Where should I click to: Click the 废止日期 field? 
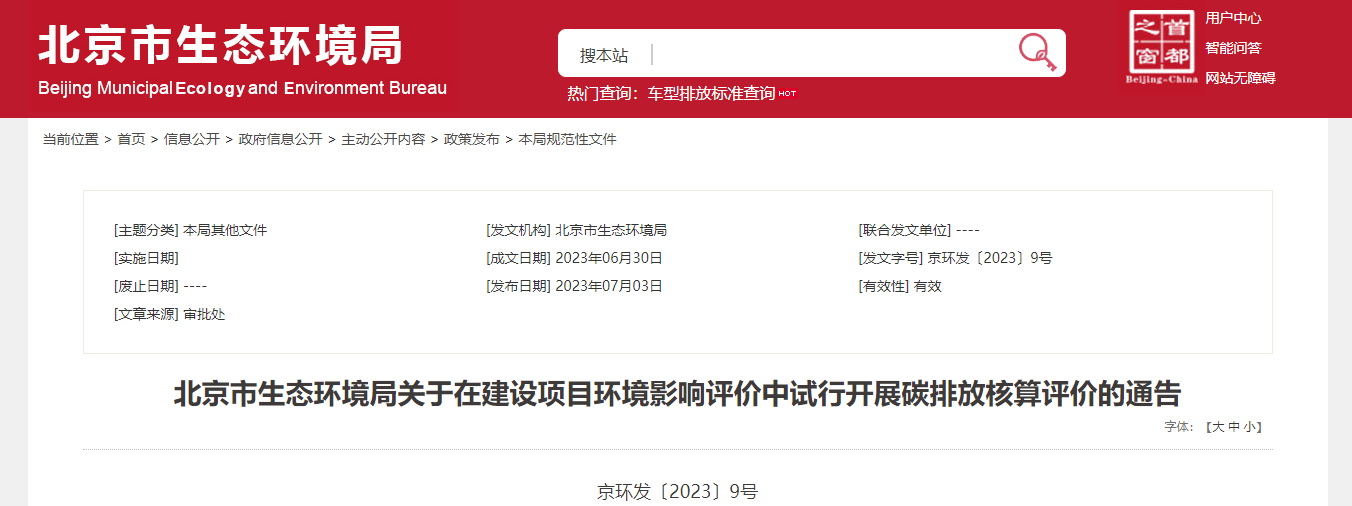pos(160,286)
